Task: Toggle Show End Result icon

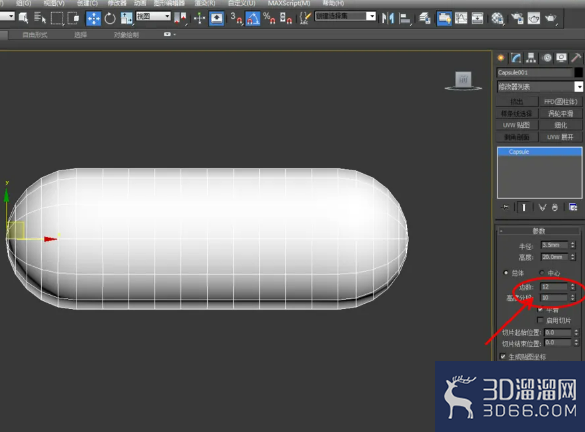Action: pyautogui.click(x=524, y=207)
